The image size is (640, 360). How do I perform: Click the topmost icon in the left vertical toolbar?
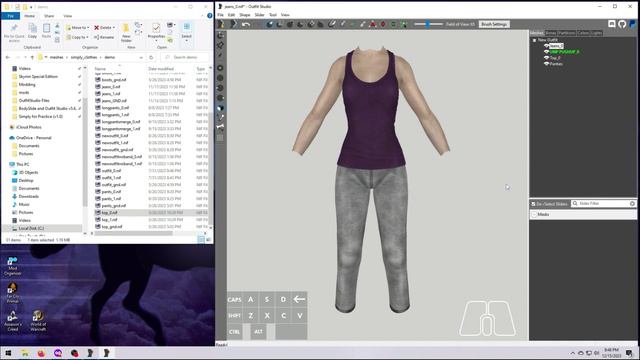(x=220, y=36)
